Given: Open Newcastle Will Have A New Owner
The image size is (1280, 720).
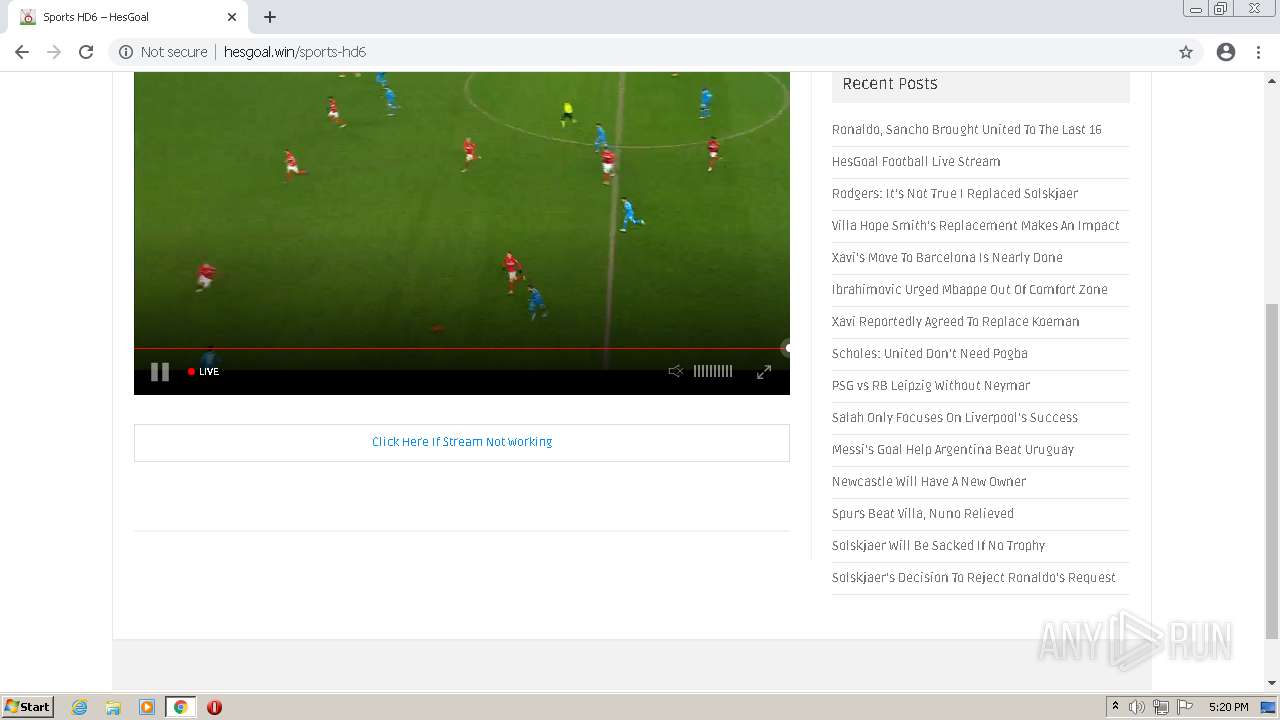Looking at the screenshot, I should (x=928, y=482).
